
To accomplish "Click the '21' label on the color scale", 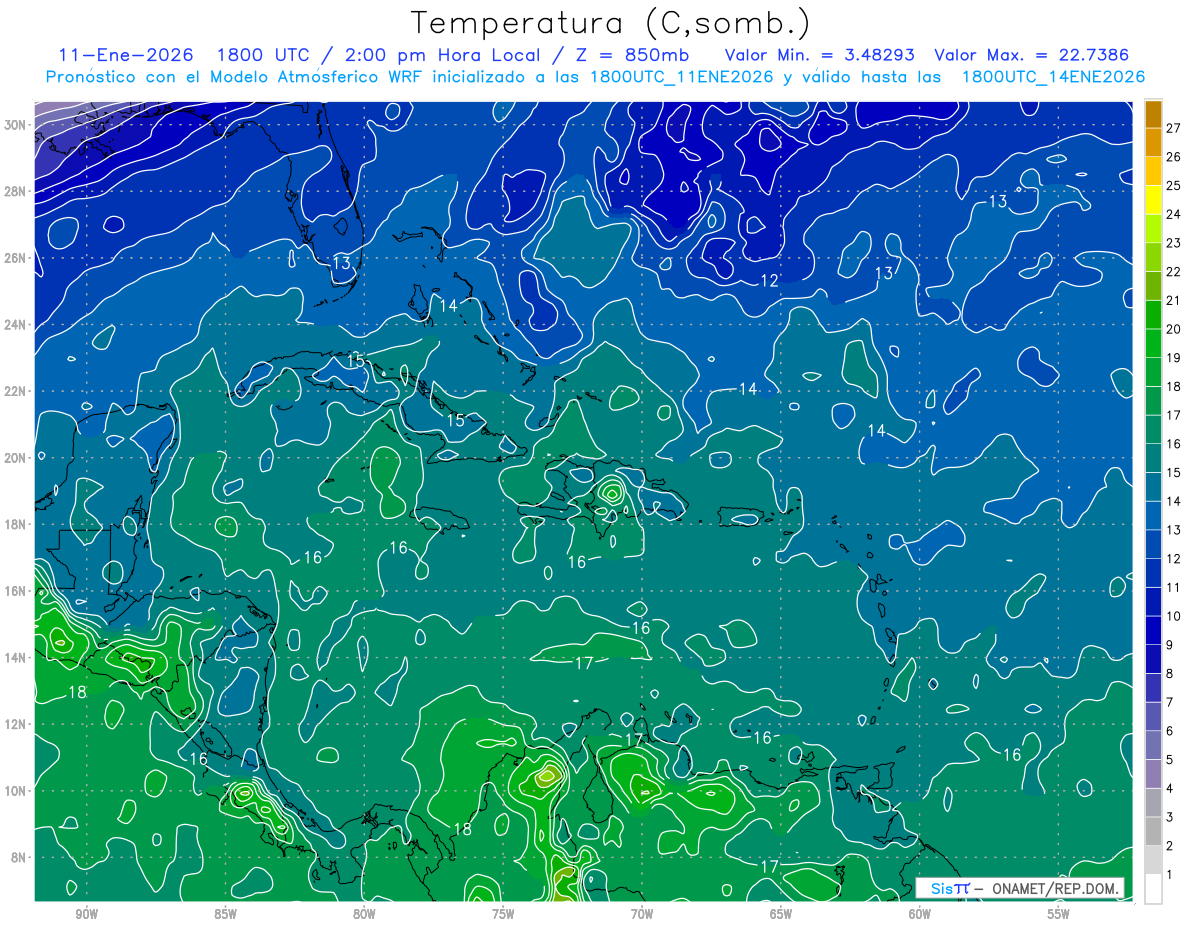I will point(1174,300).
